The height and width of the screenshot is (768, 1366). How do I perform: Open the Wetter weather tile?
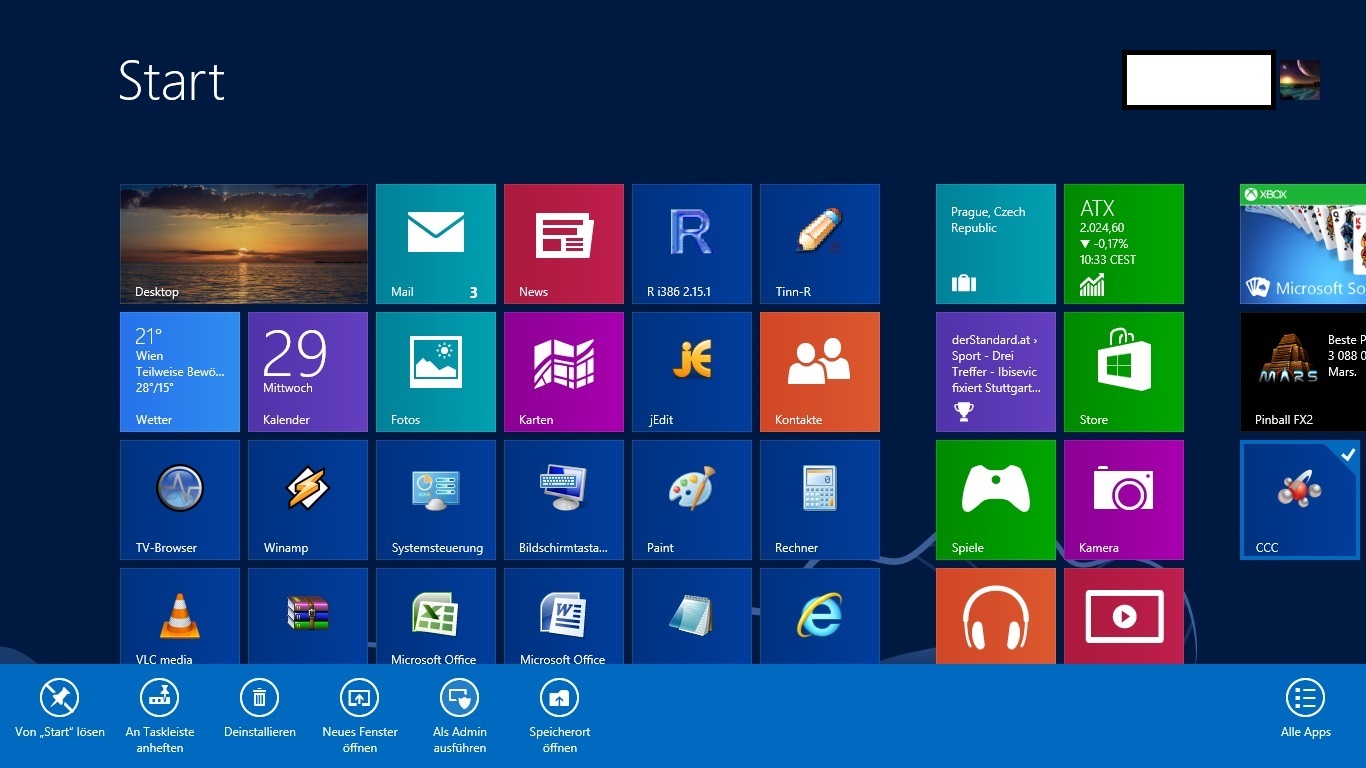tap(180, 372)
